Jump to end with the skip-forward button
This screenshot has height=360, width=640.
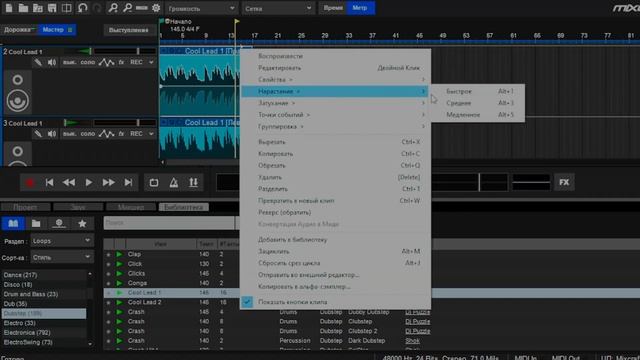[128, 182]
